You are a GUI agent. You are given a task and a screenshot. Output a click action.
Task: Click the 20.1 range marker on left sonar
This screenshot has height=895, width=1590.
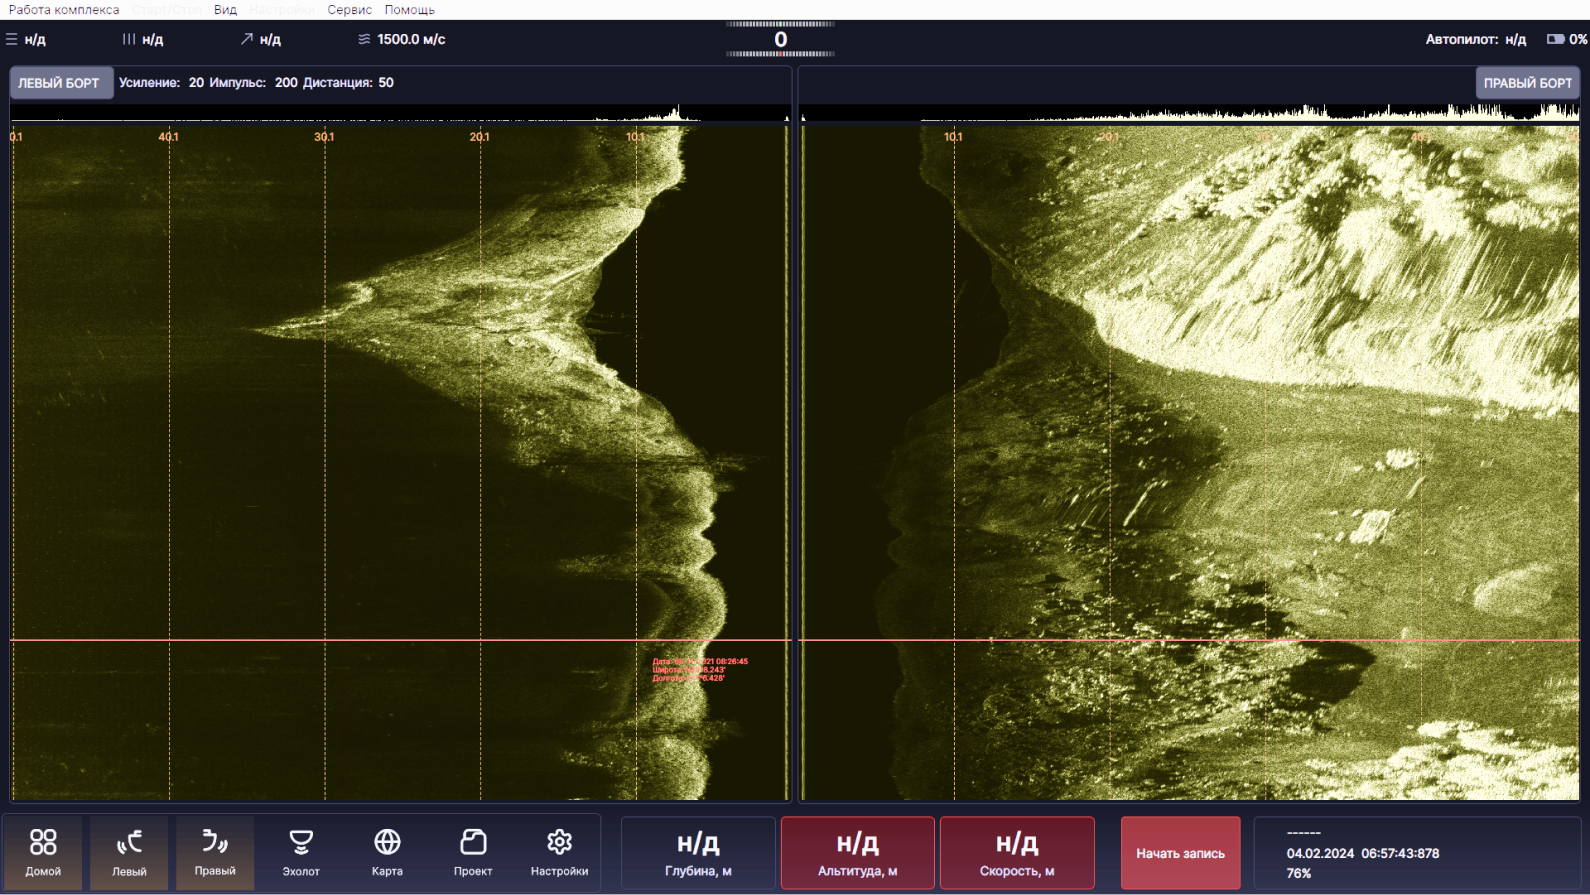click(x=480, y=137)
